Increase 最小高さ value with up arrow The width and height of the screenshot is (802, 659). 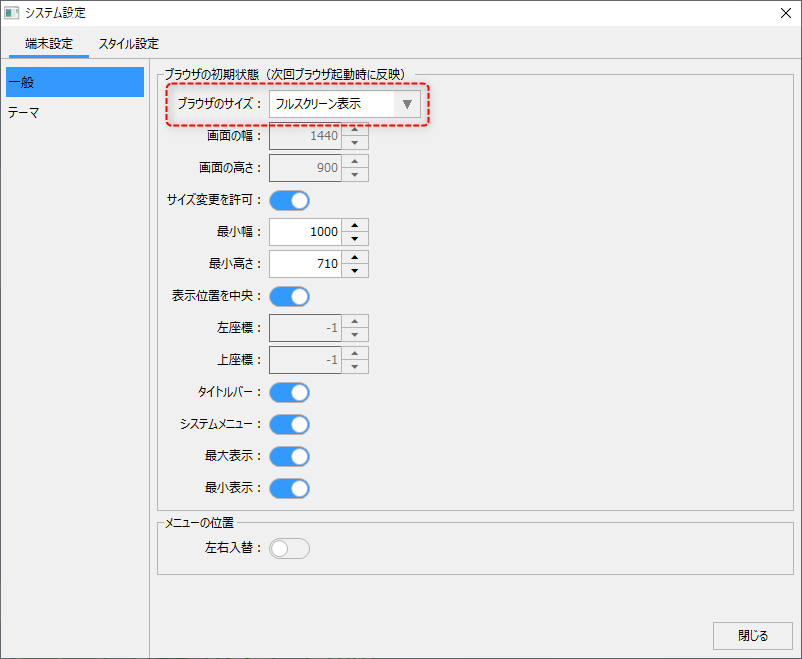tap(355, 257)
